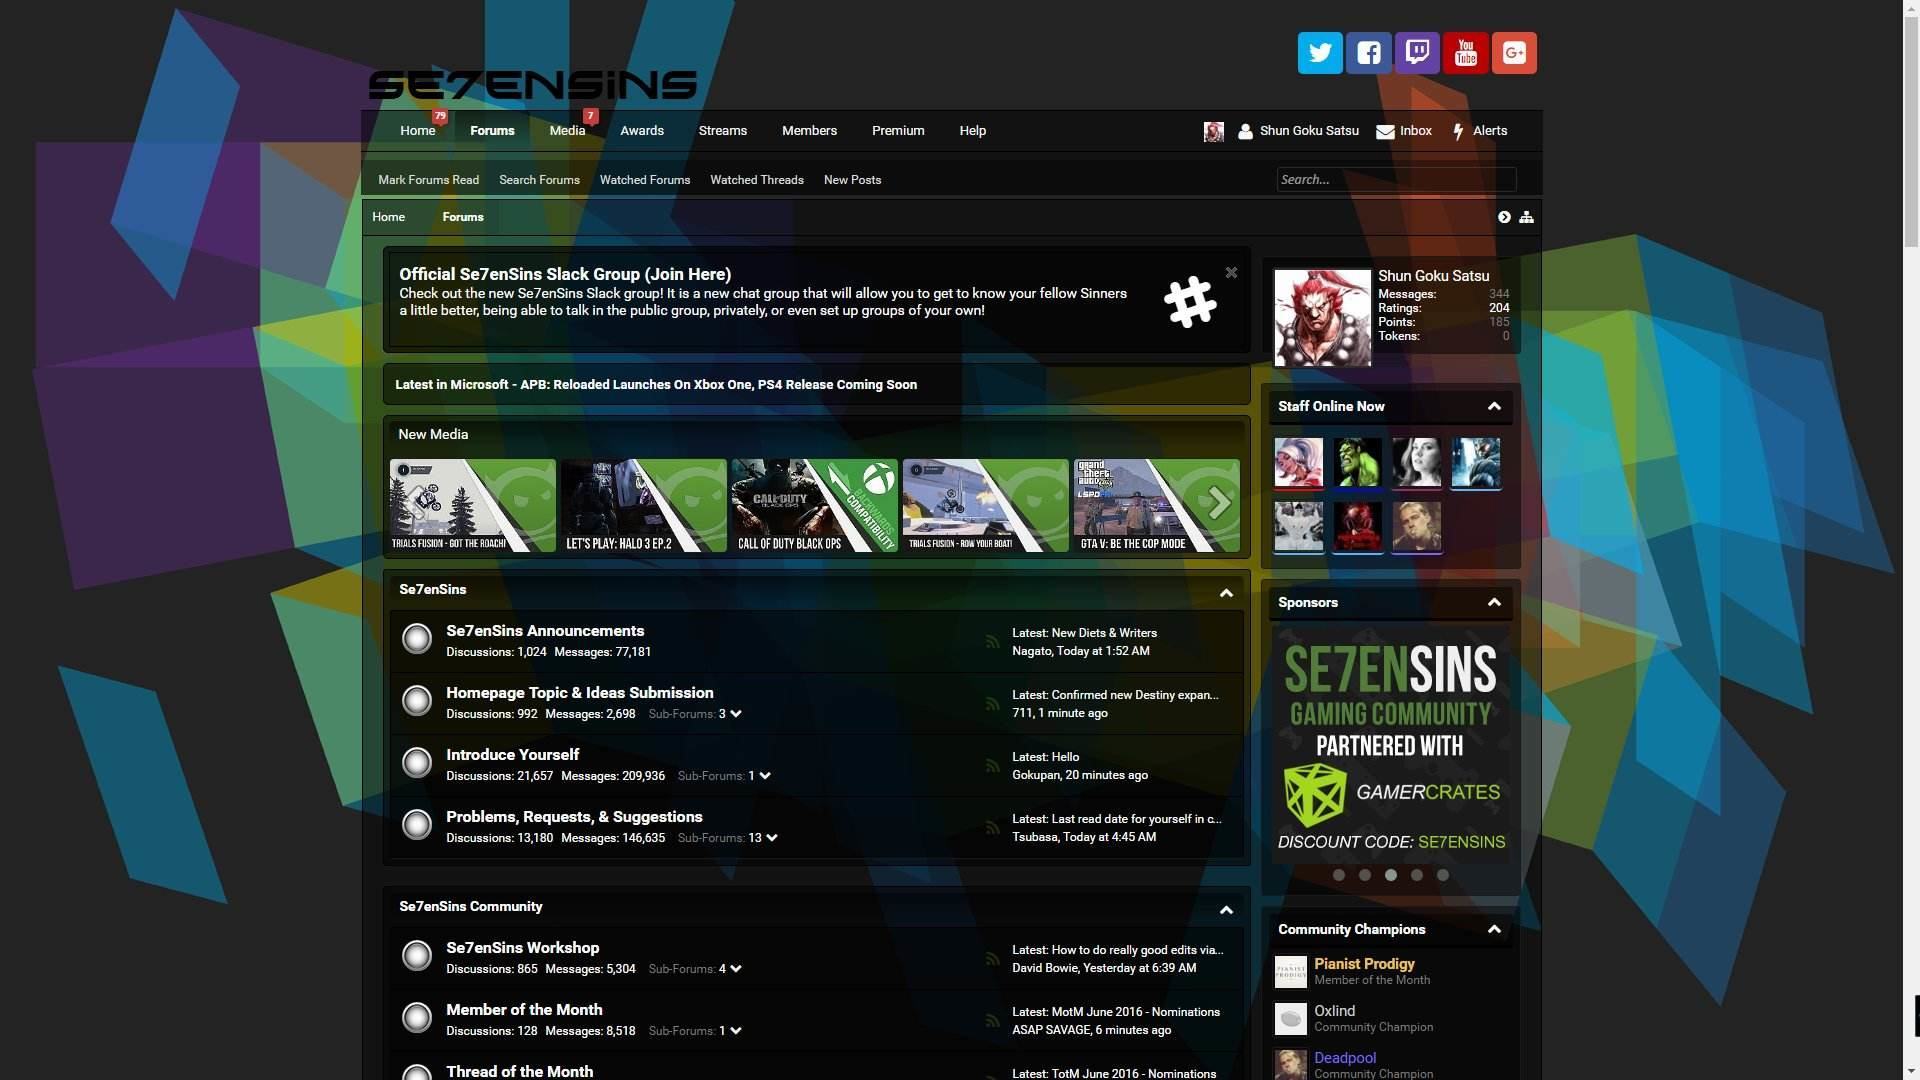Click the RSS feed icon for Problems, Requests, & Suggestions
Image resolution: width=1920 pixels, height=1080 pixels.
click(x=992, y=828)
